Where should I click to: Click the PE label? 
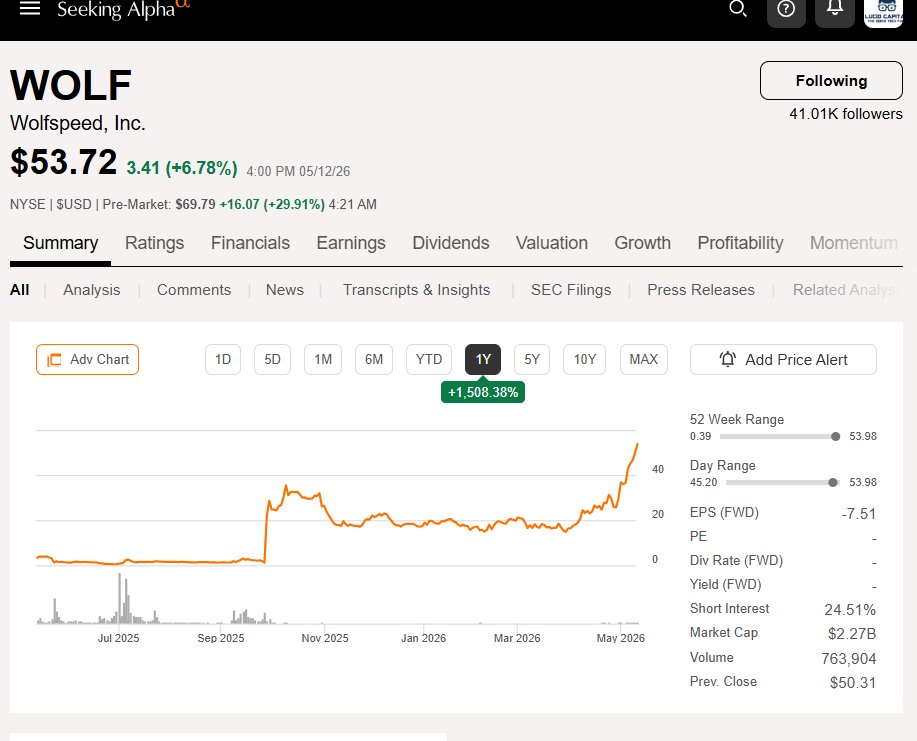[x=698, y=536]
